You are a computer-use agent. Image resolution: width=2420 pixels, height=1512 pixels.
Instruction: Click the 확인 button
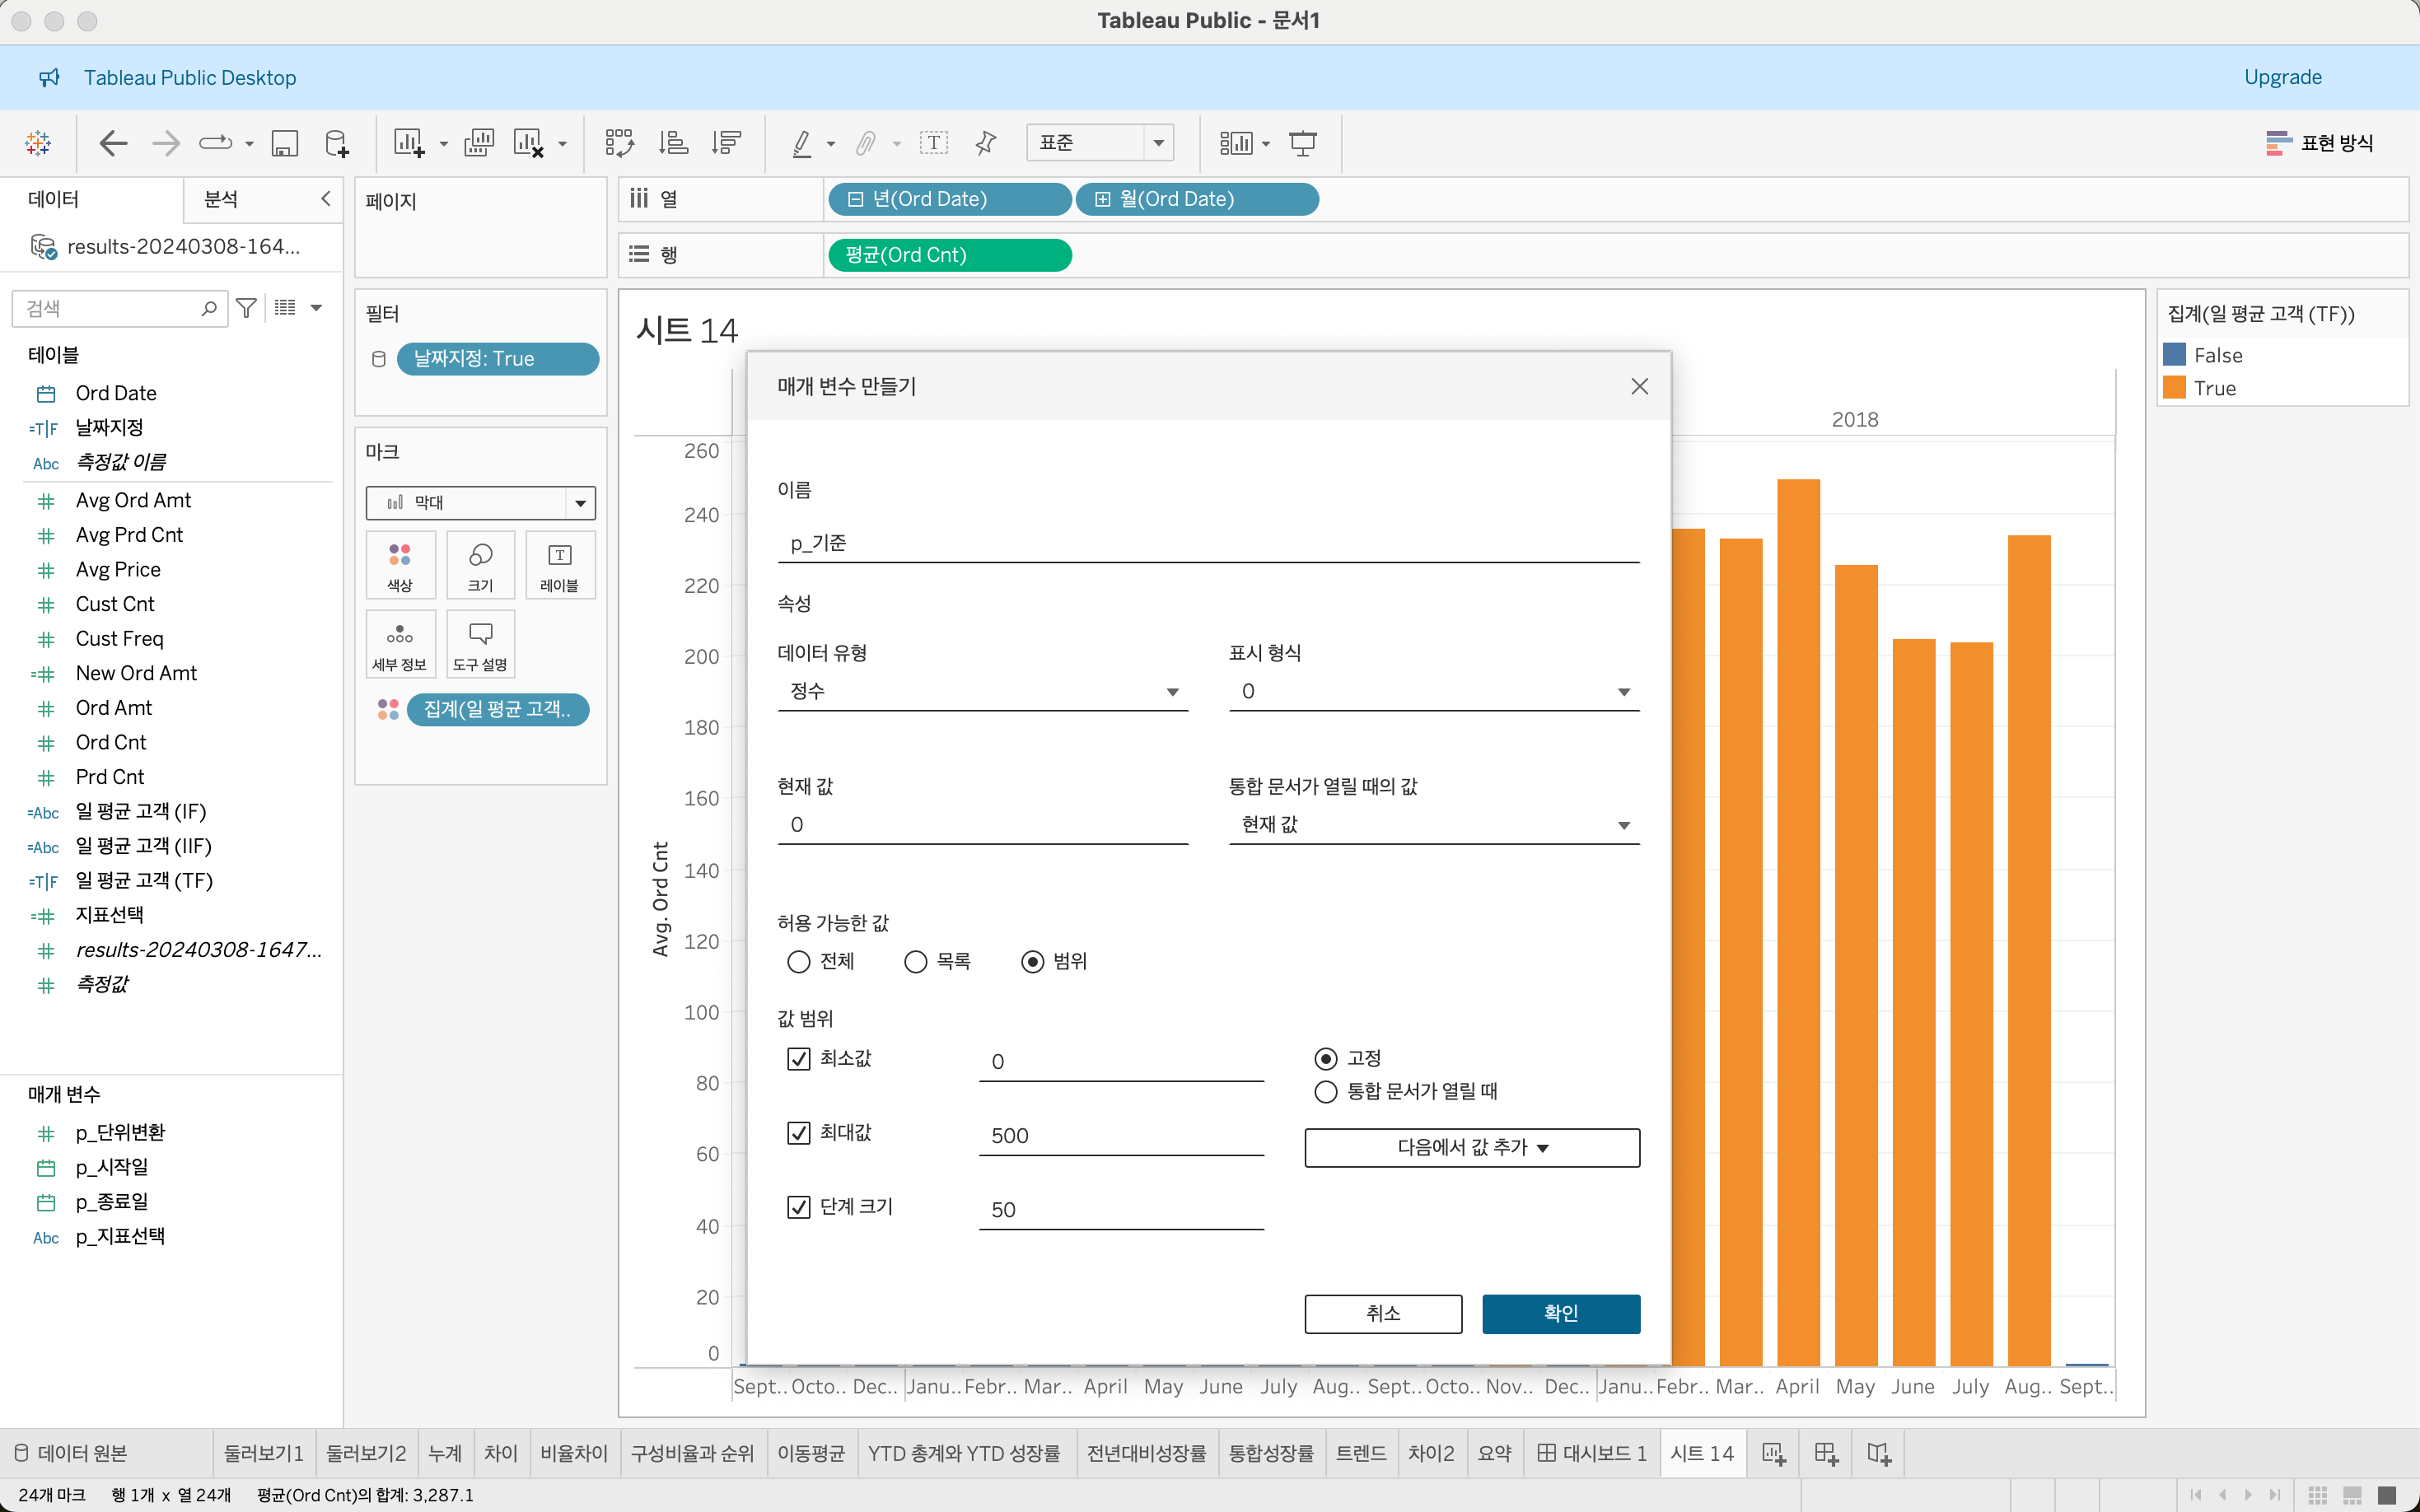[x=1560, y=1313]
